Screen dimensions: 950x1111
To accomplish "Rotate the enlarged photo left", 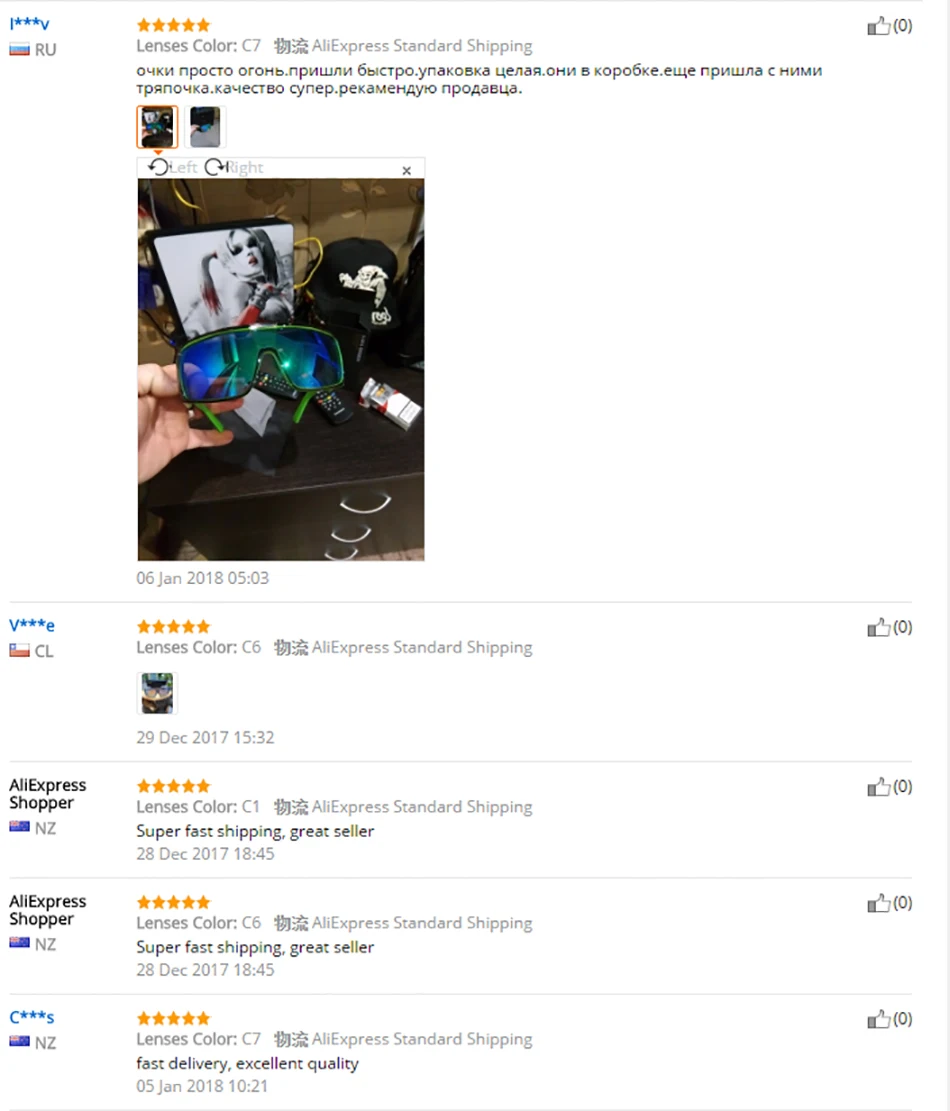I will point(172,167).
